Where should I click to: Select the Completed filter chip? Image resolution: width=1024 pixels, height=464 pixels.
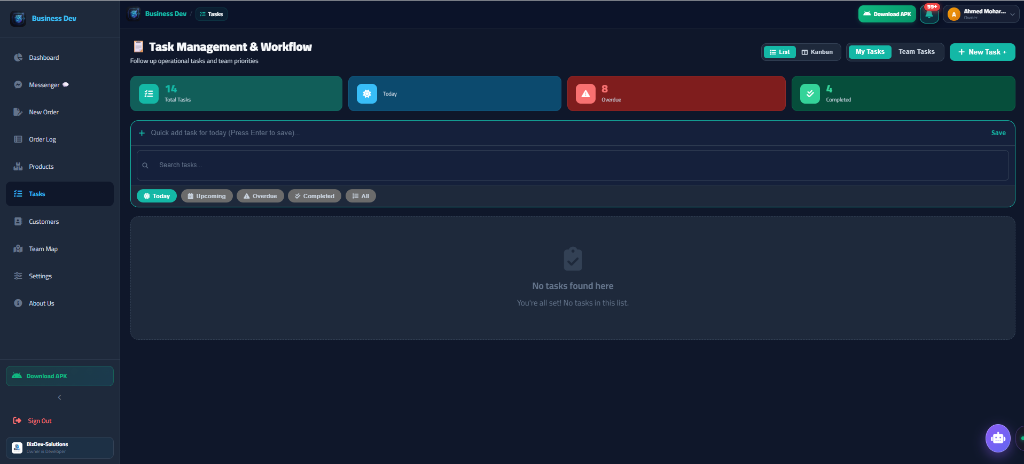tap(314, 196)
